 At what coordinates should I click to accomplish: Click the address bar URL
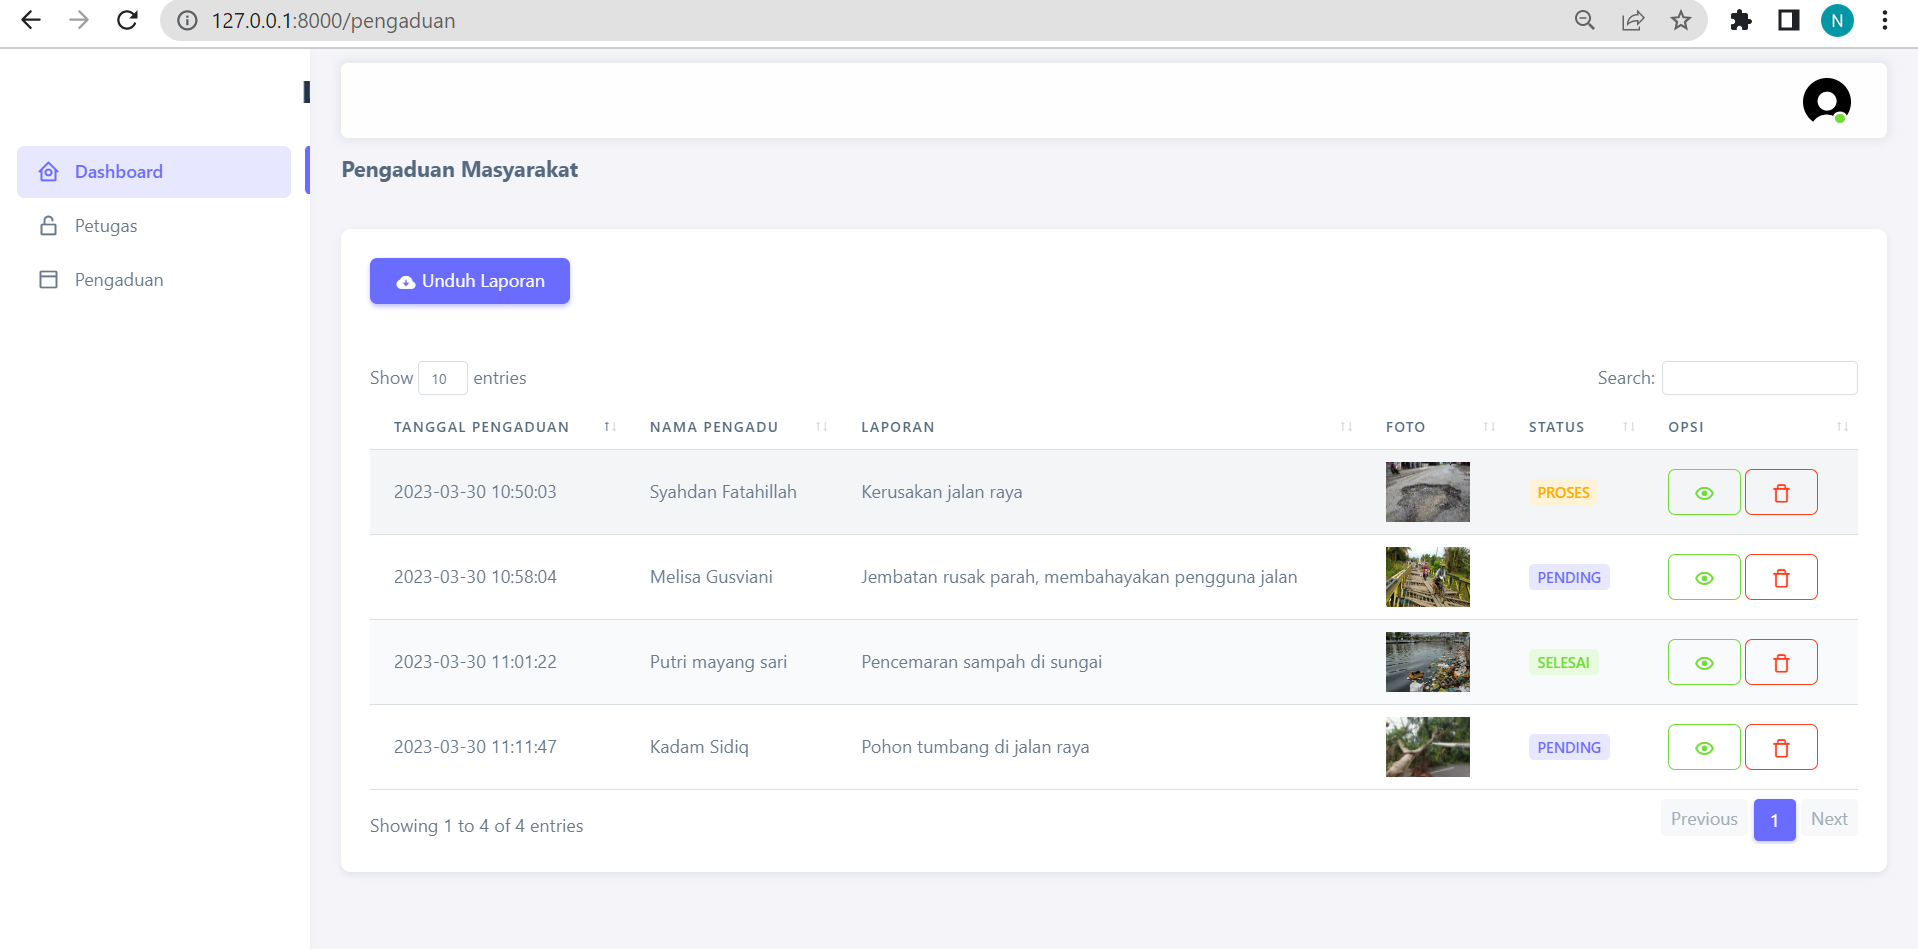click(x=333, y=20)
